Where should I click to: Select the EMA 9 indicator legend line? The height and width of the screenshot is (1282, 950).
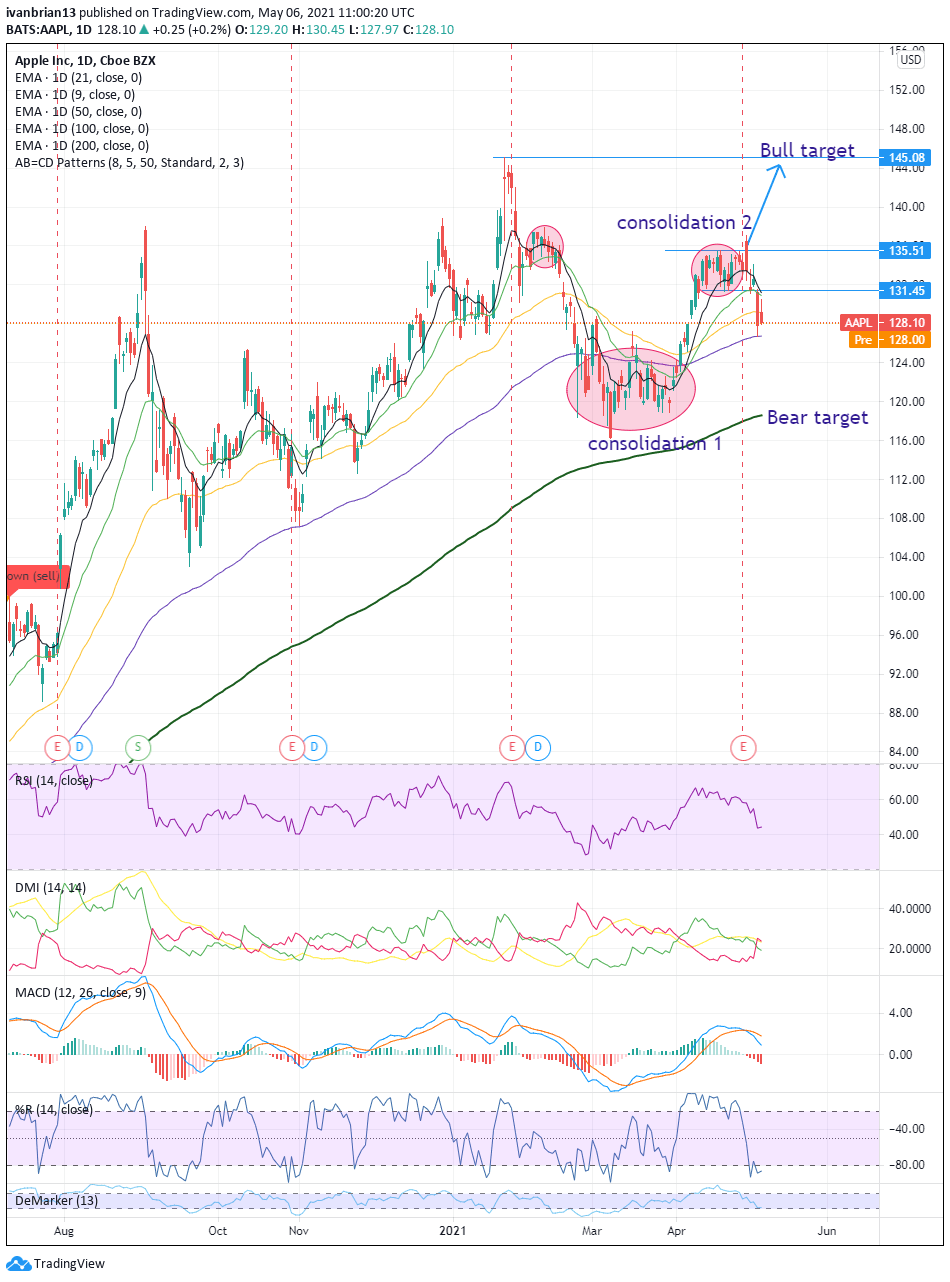(x=75, y=94)
